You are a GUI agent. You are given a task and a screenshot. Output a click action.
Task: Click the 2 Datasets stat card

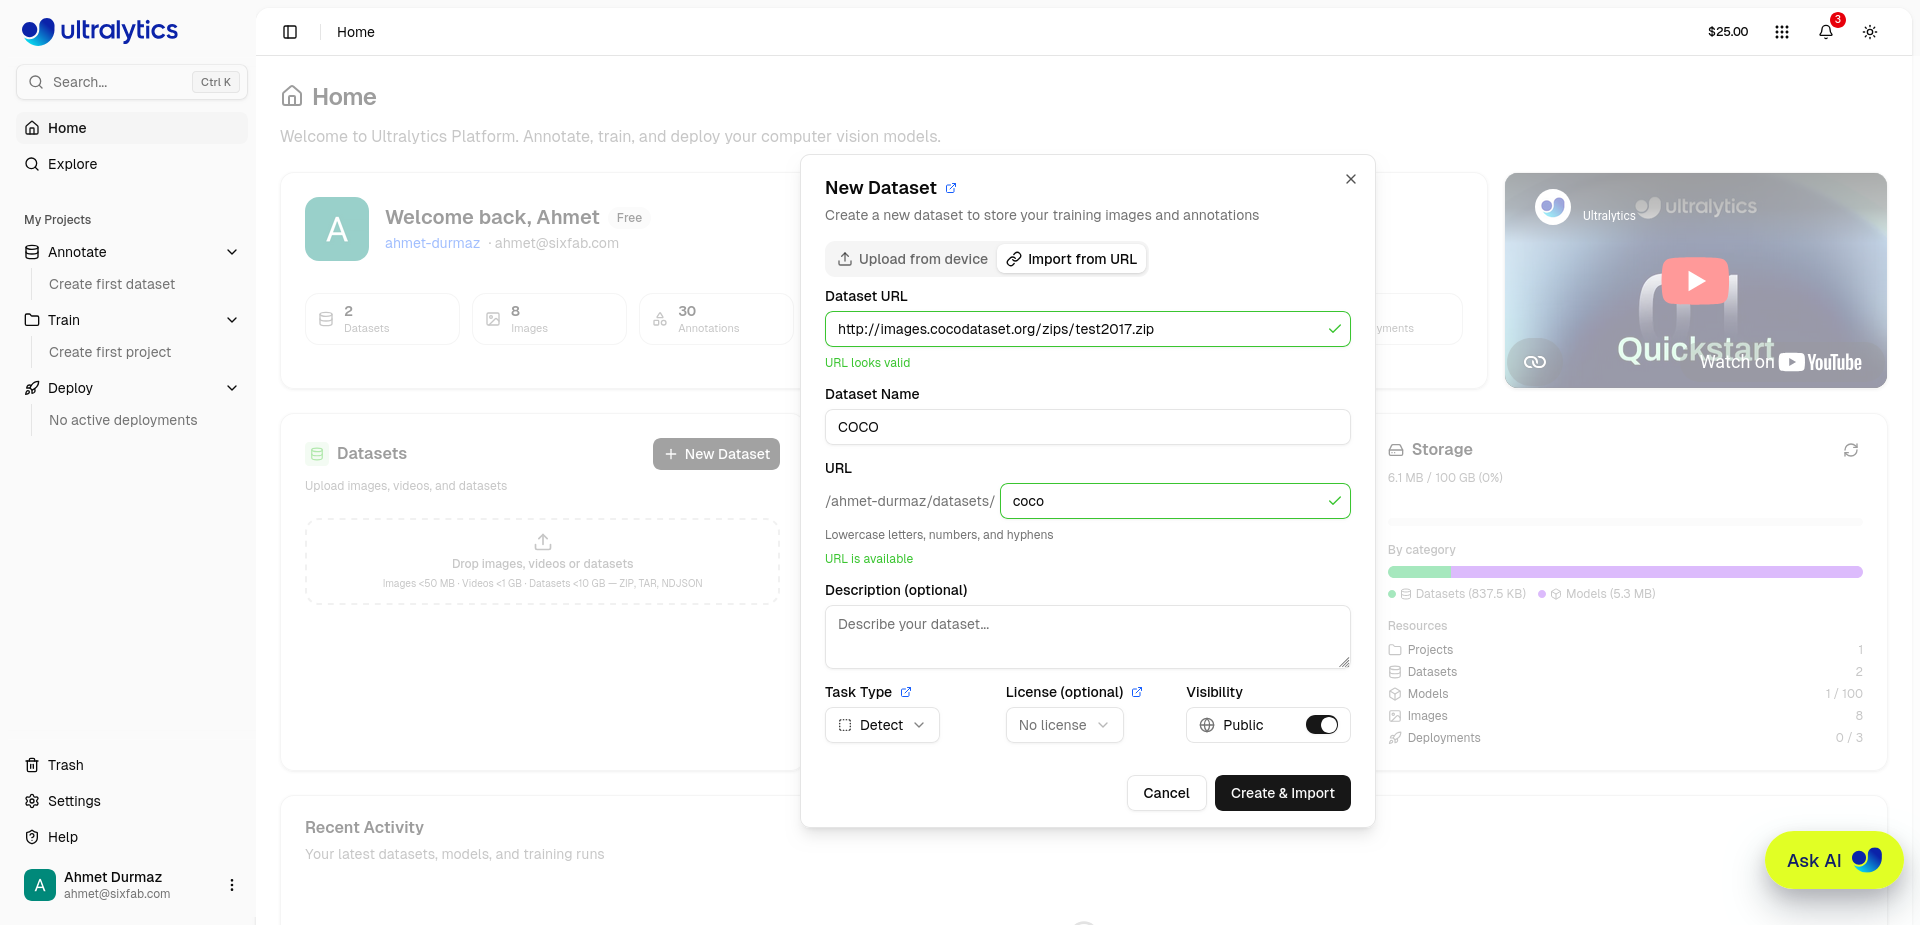click(x=382, y=319)
